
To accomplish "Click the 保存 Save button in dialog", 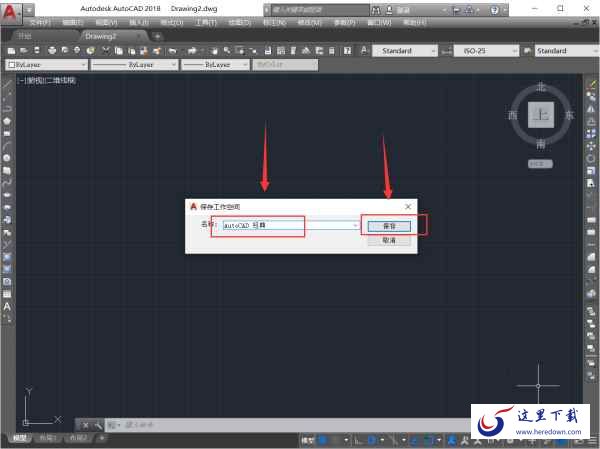I will coord(389,226).
